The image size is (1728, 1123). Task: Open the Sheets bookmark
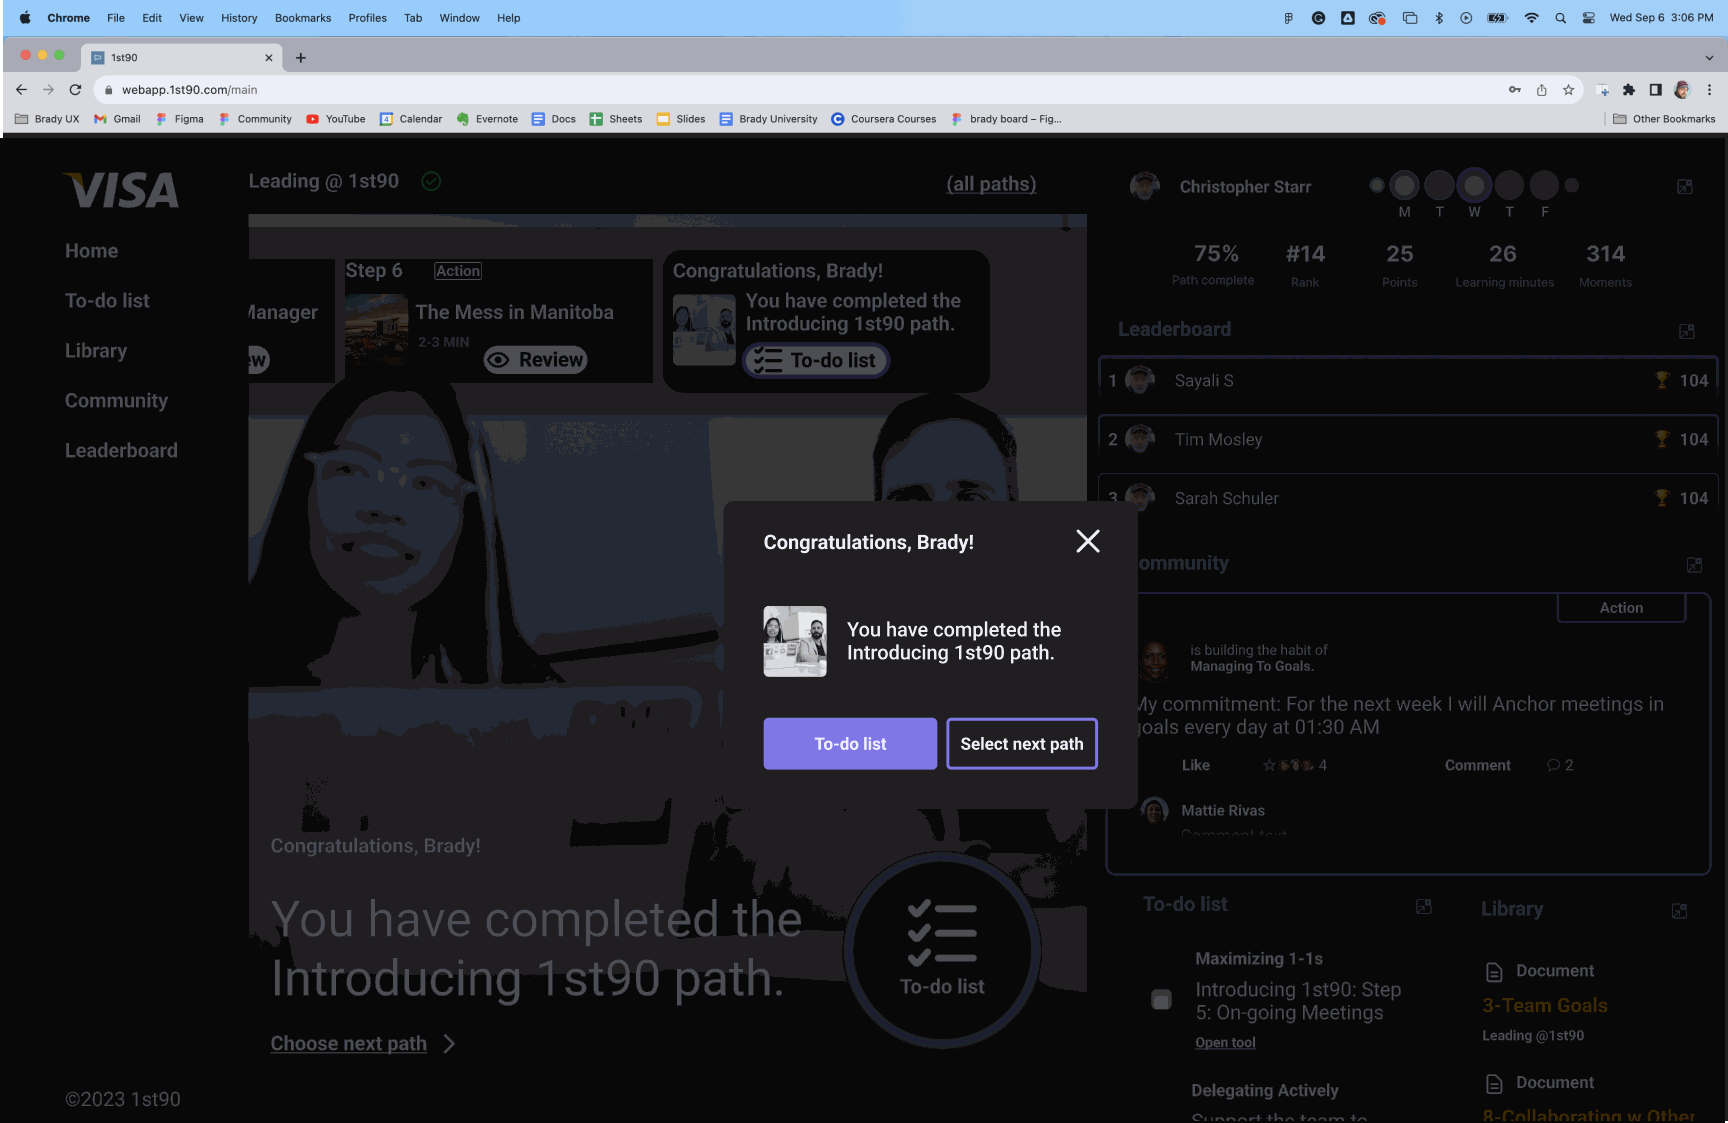coord(616,119)
